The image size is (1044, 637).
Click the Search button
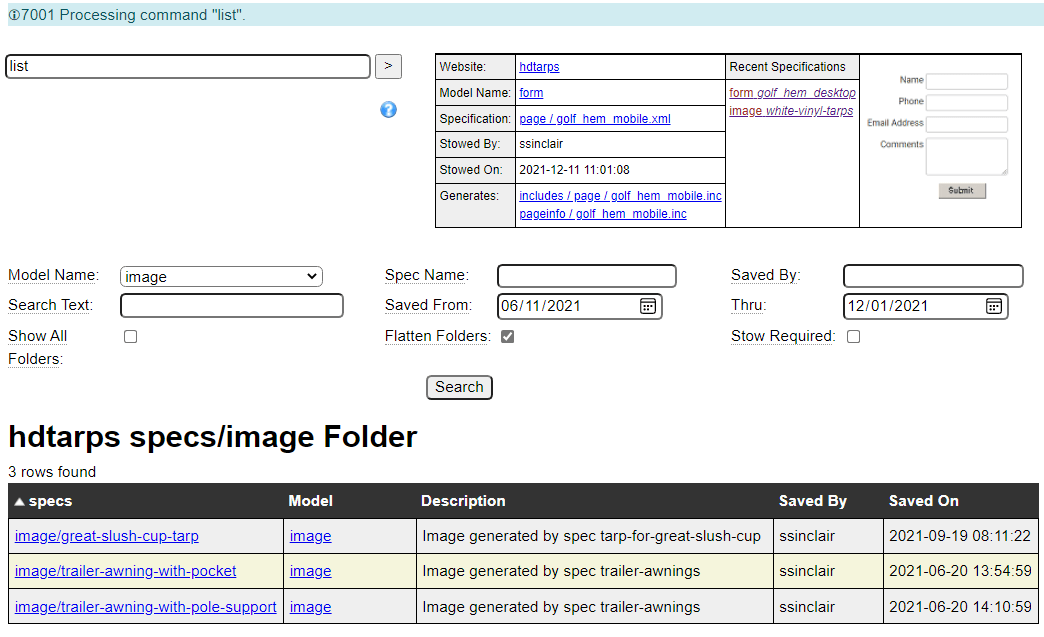(x=459, y=387)
